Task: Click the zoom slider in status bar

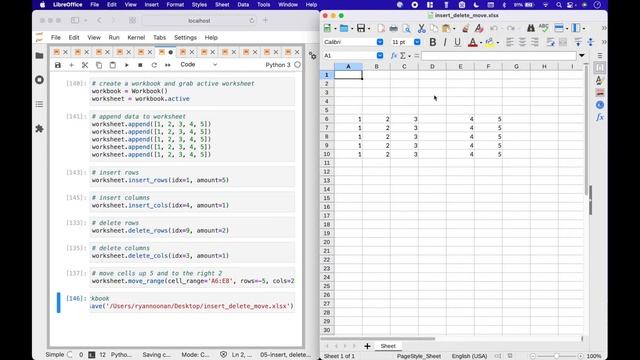Action: (x=556, y=356)
